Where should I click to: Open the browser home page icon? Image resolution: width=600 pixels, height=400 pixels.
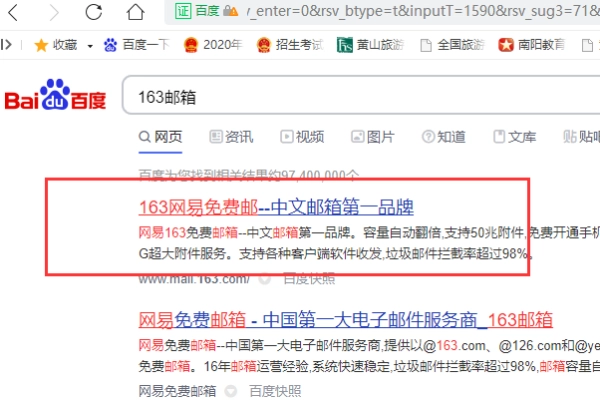pos(135,12)
